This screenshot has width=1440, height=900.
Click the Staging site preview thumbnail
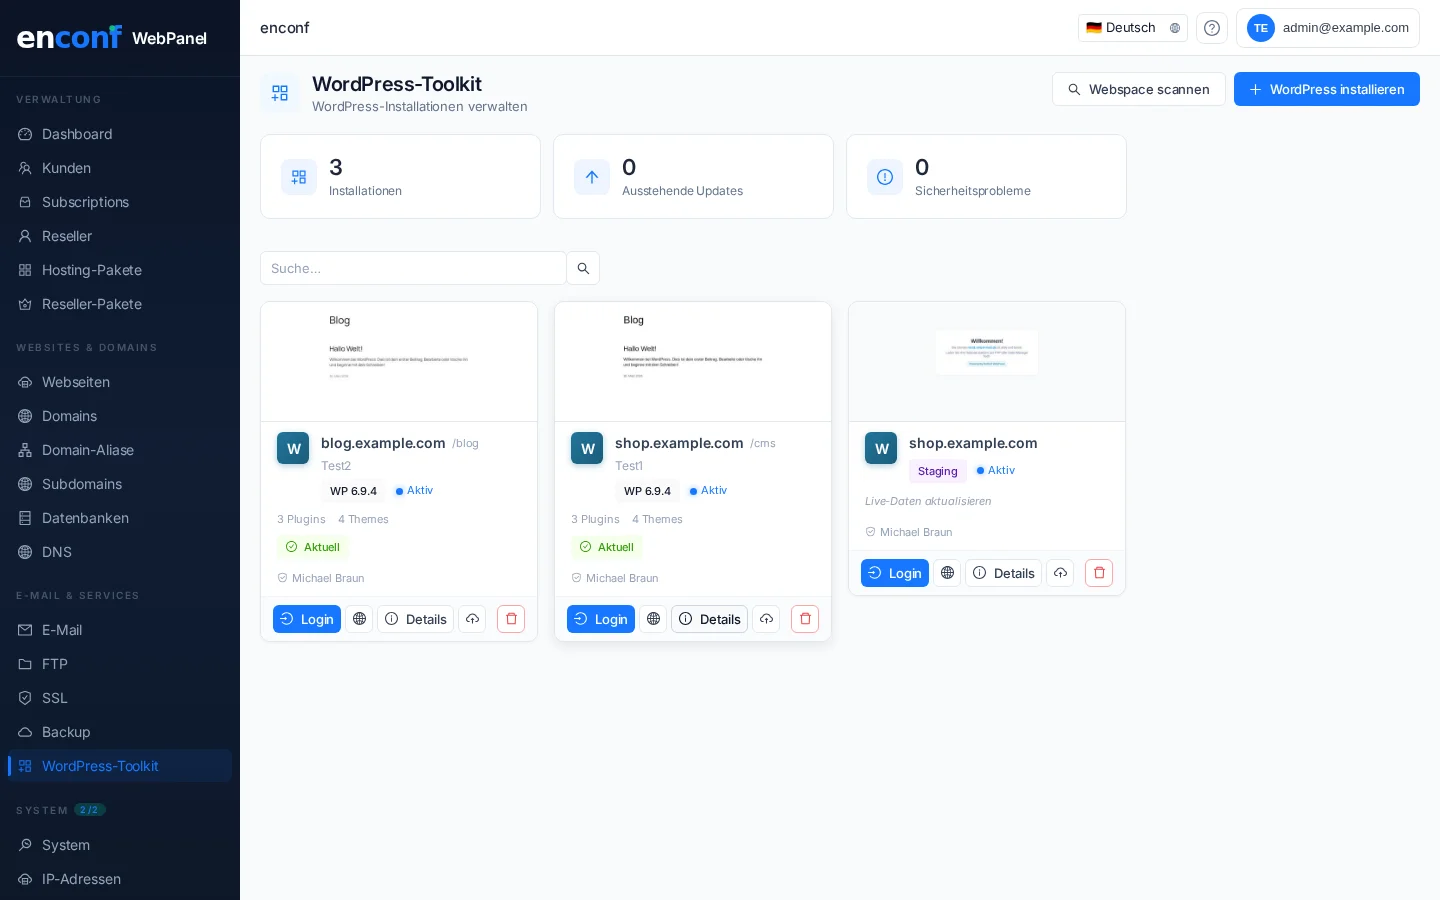pyautogui.click(x=987, y=361)
